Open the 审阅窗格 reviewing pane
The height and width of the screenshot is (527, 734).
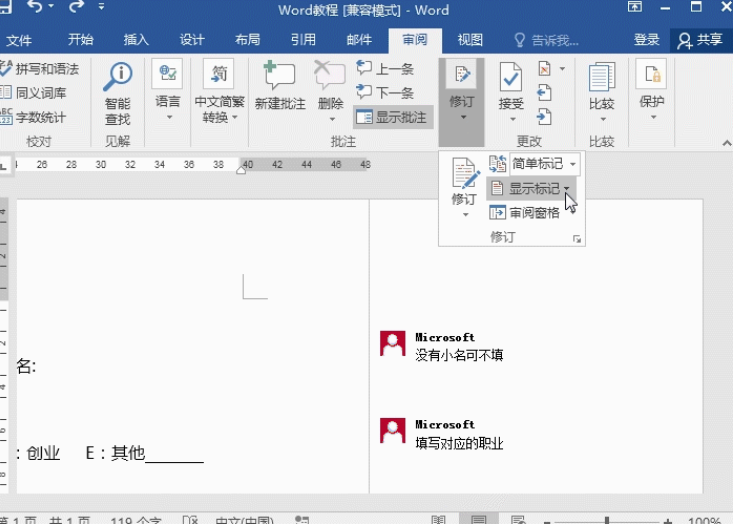point(524,213)
